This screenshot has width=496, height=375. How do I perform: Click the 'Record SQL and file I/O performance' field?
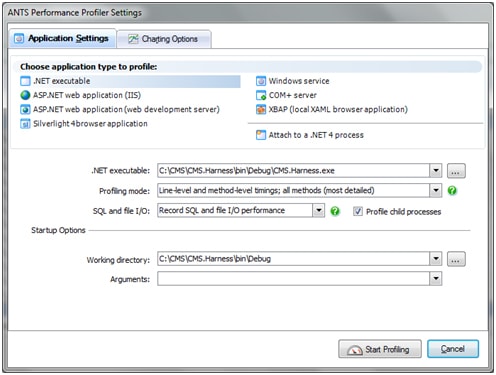click(x=235, y=210)
